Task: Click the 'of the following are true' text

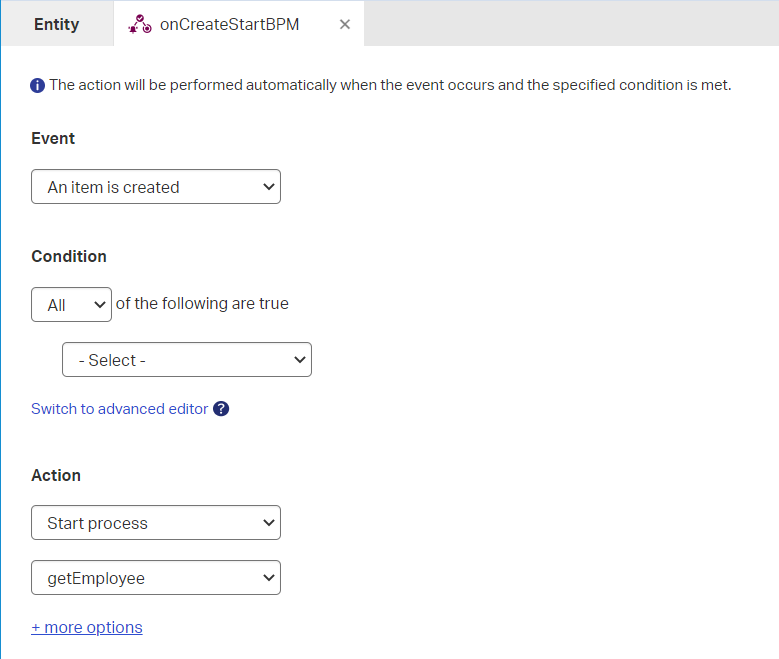Action: point(202,304)
